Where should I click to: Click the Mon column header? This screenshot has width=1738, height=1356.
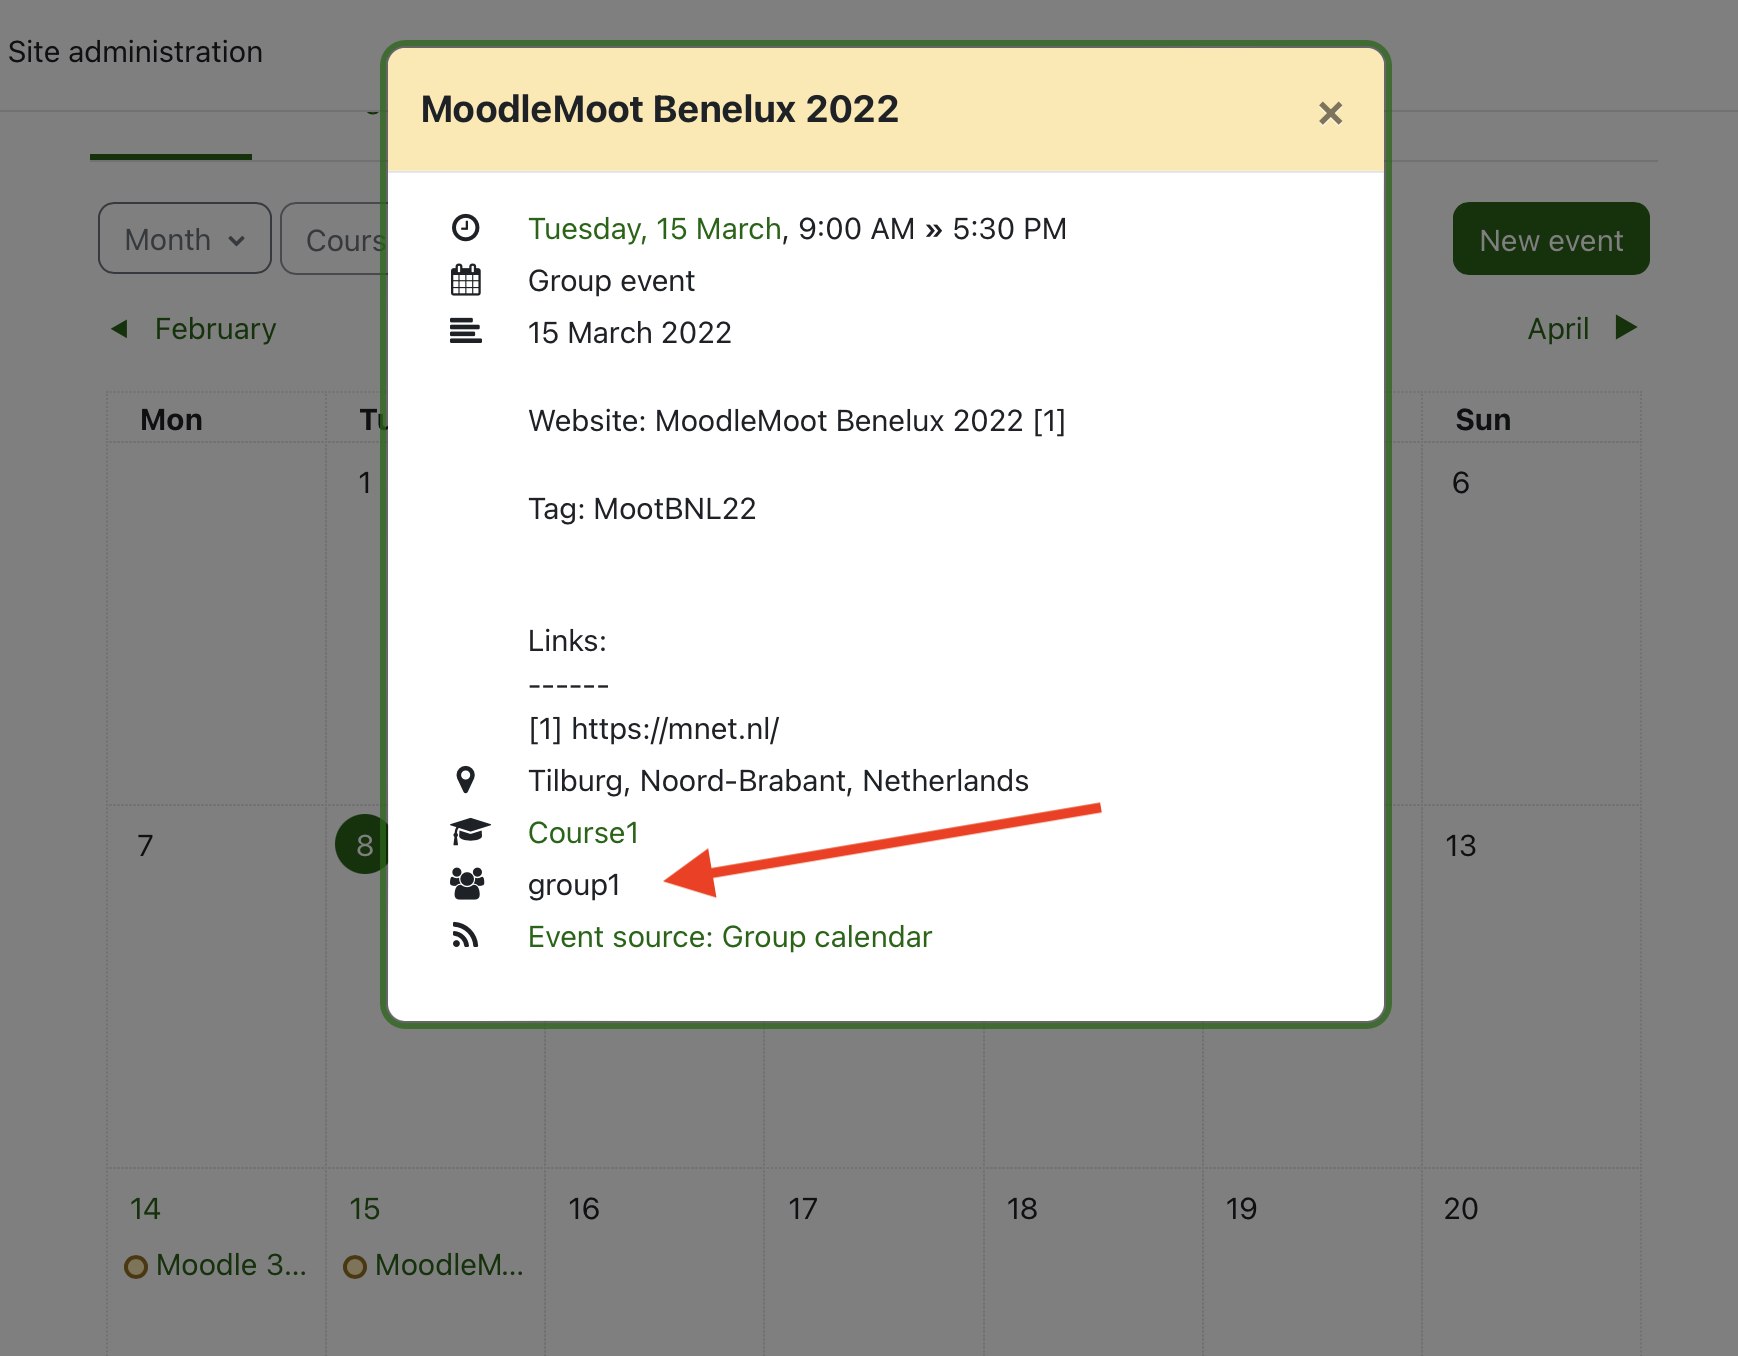[171, 420]
